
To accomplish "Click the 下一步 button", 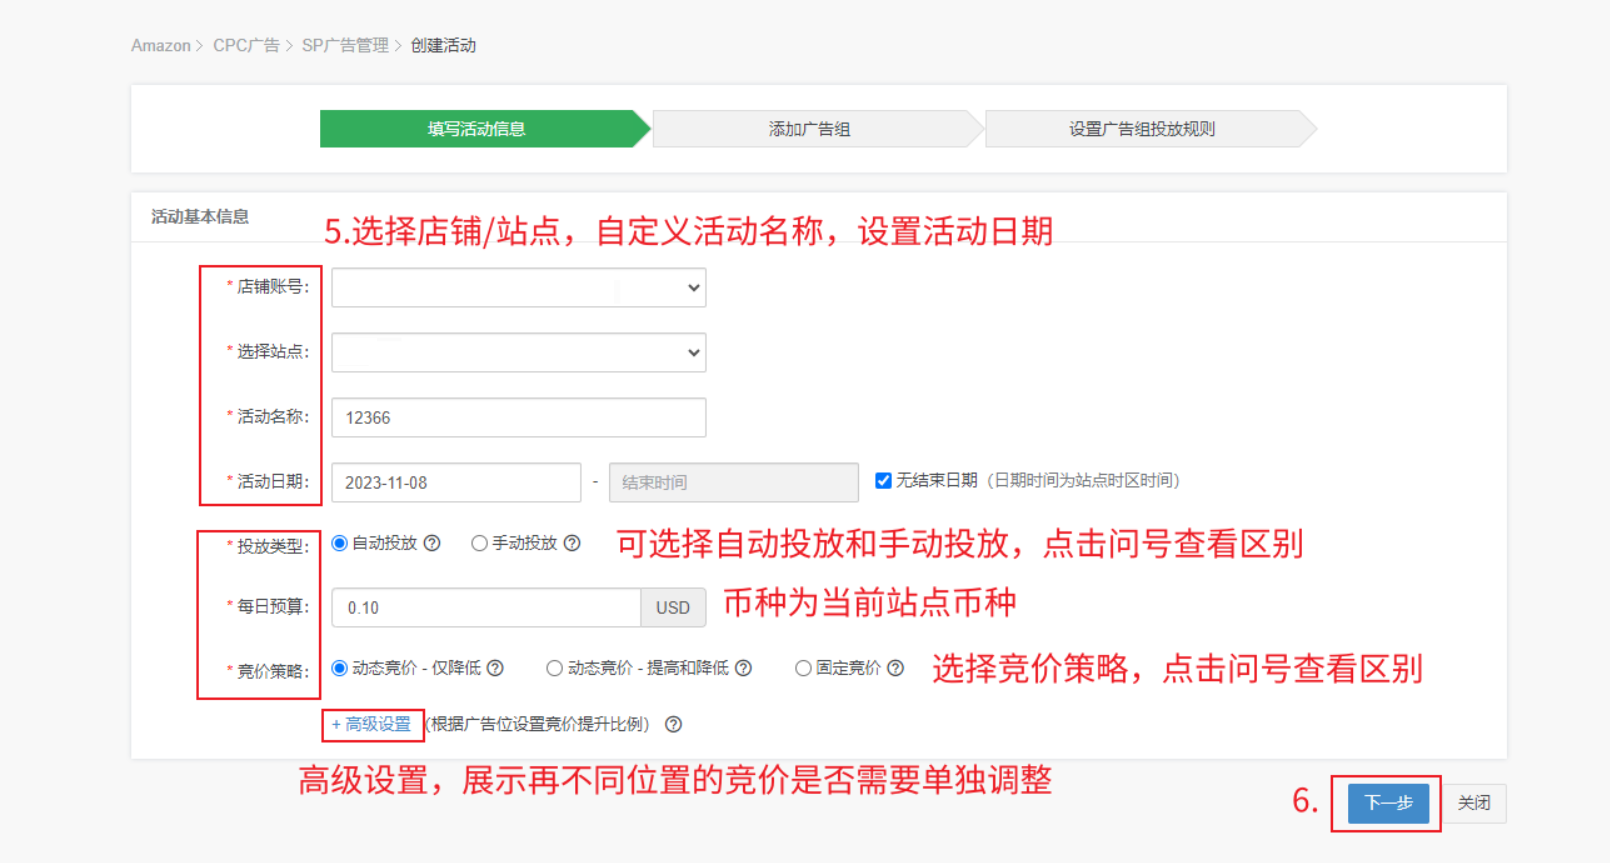I will click(x=1388, y=803).
